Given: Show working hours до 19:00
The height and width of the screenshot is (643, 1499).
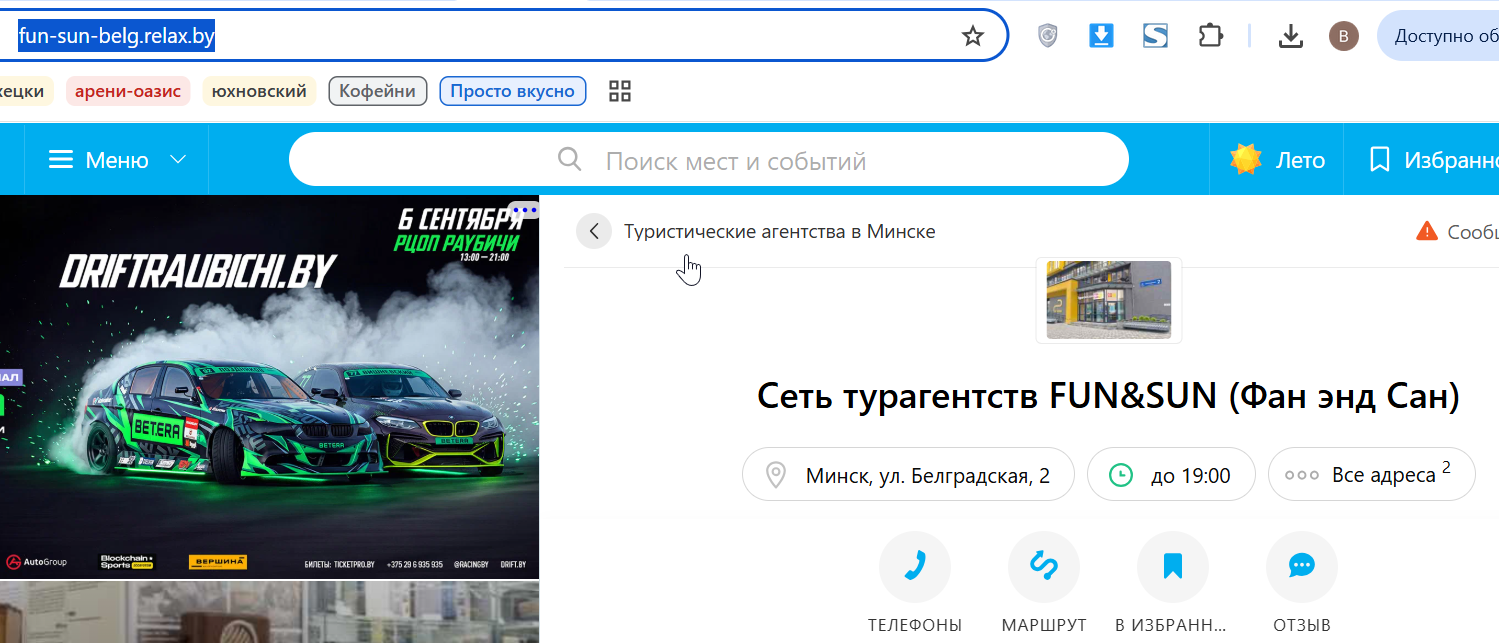Looking at the screenshot, I should coord(1171,475).
